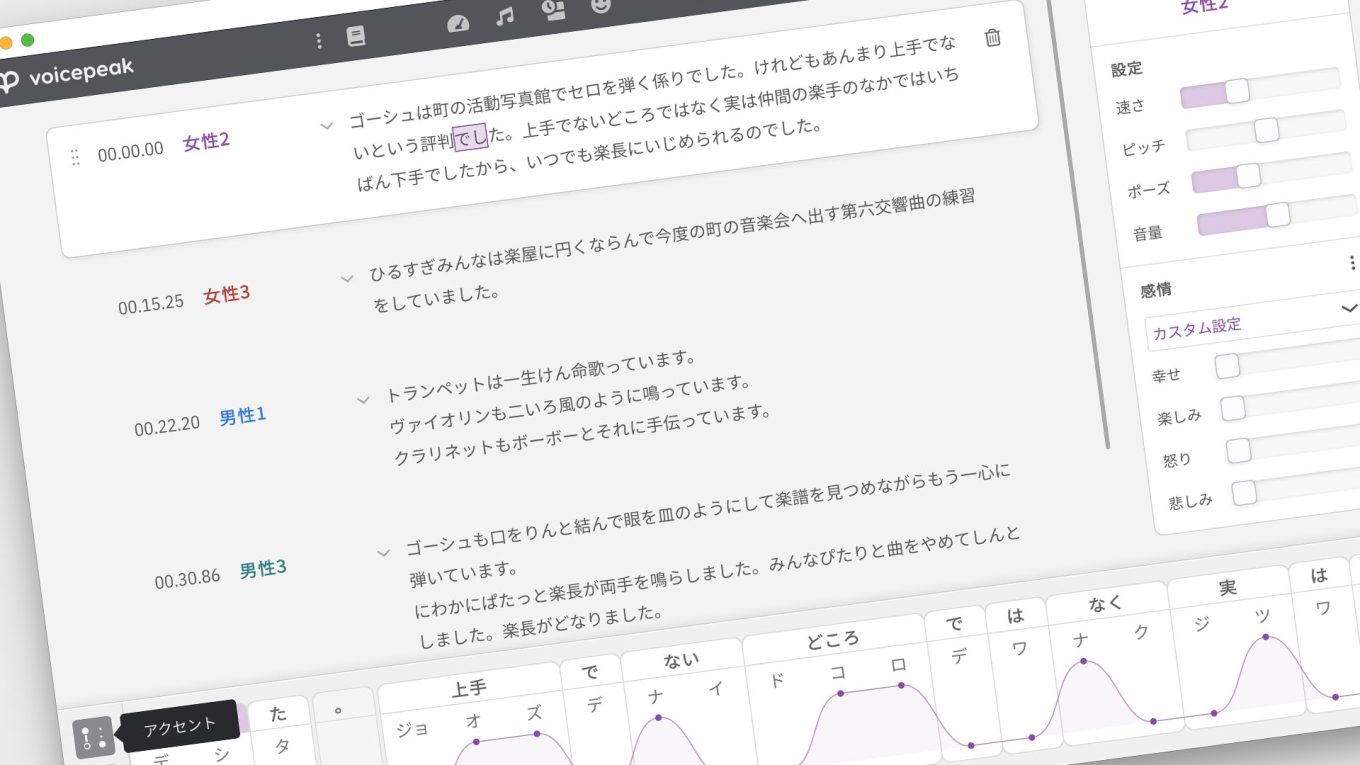This screenshot has width=1360, height=765.
Task: Click the 感情 section heading
Action: click(x=1156, y=290)
